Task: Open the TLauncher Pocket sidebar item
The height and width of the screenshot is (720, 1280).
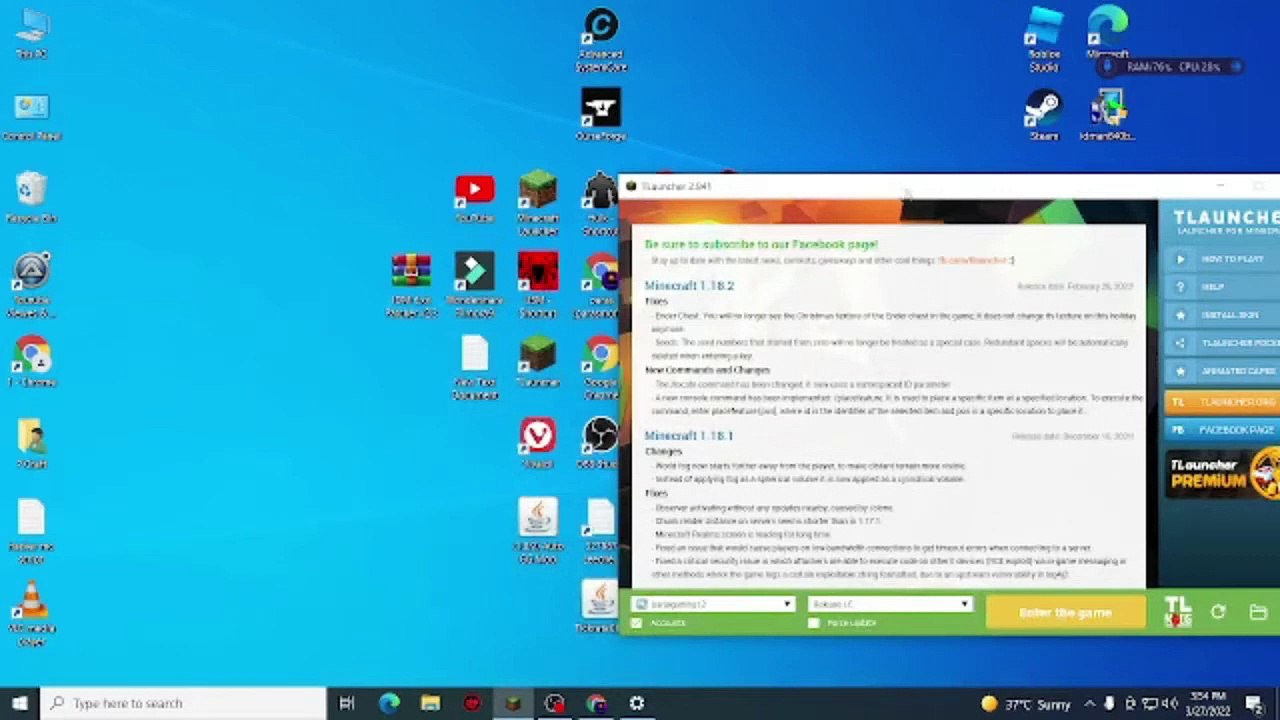Action: (1222, 343)
